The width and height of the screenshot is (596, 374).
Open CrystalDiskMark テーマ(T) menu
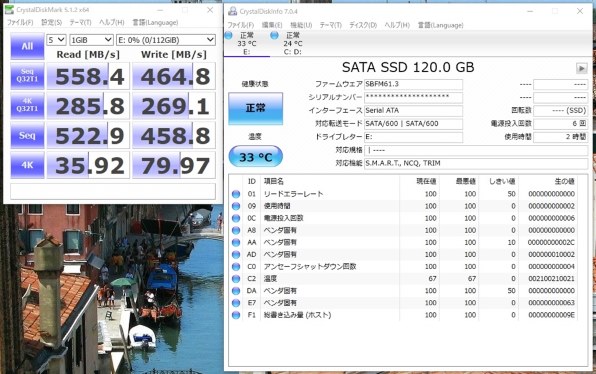click(80, 22)
